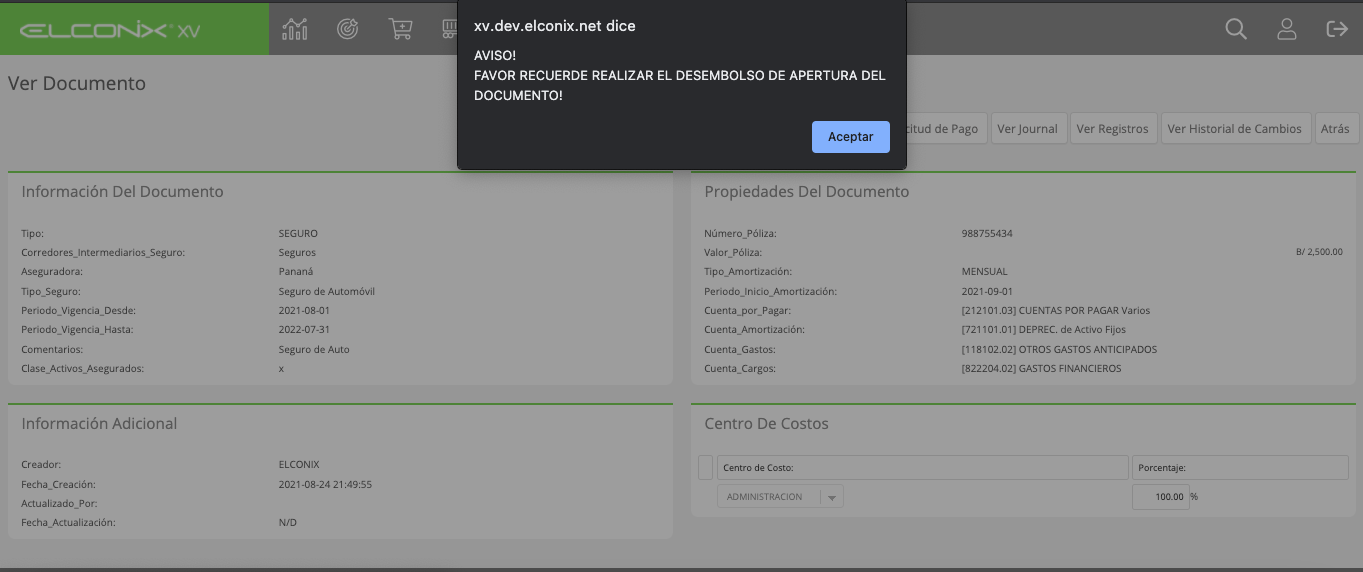
Task: Click the Ver Journal button
Action: click(x=1027, y=128)
